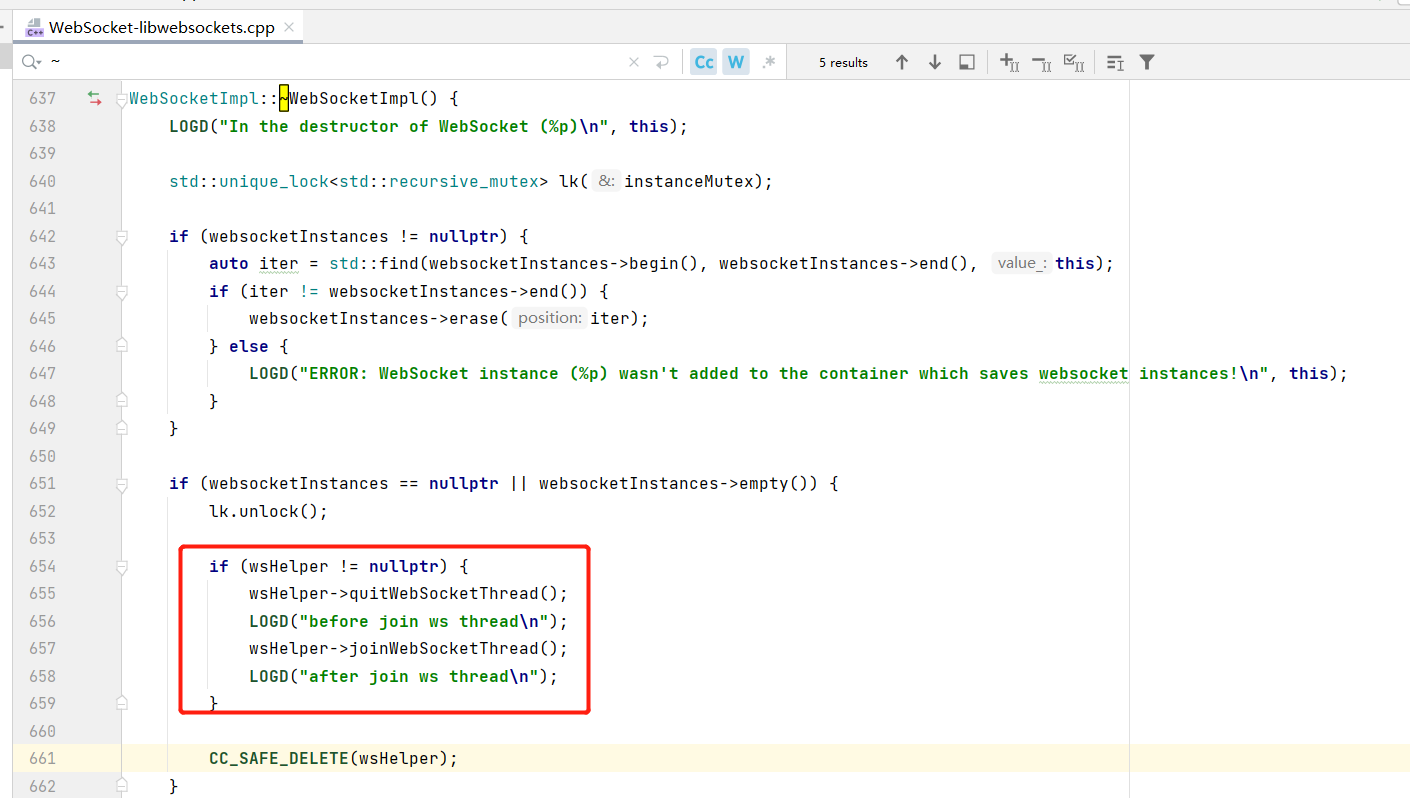Toggle the W whole-words option
This screenshot has height=798, width=1410.
pos(736,61)
